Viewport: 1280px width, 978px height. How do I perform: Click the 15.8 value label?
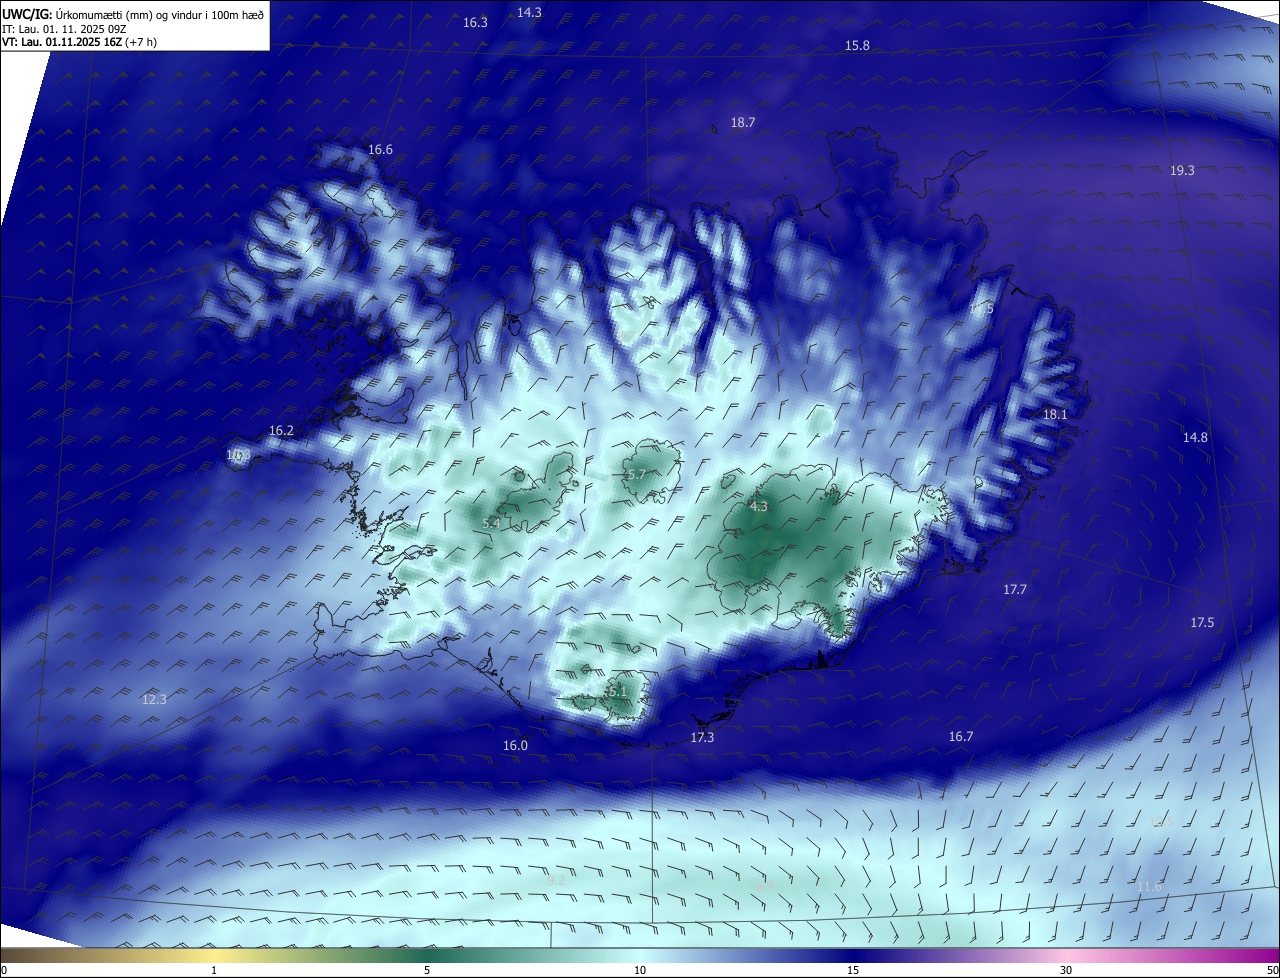(x=857, y=46)
